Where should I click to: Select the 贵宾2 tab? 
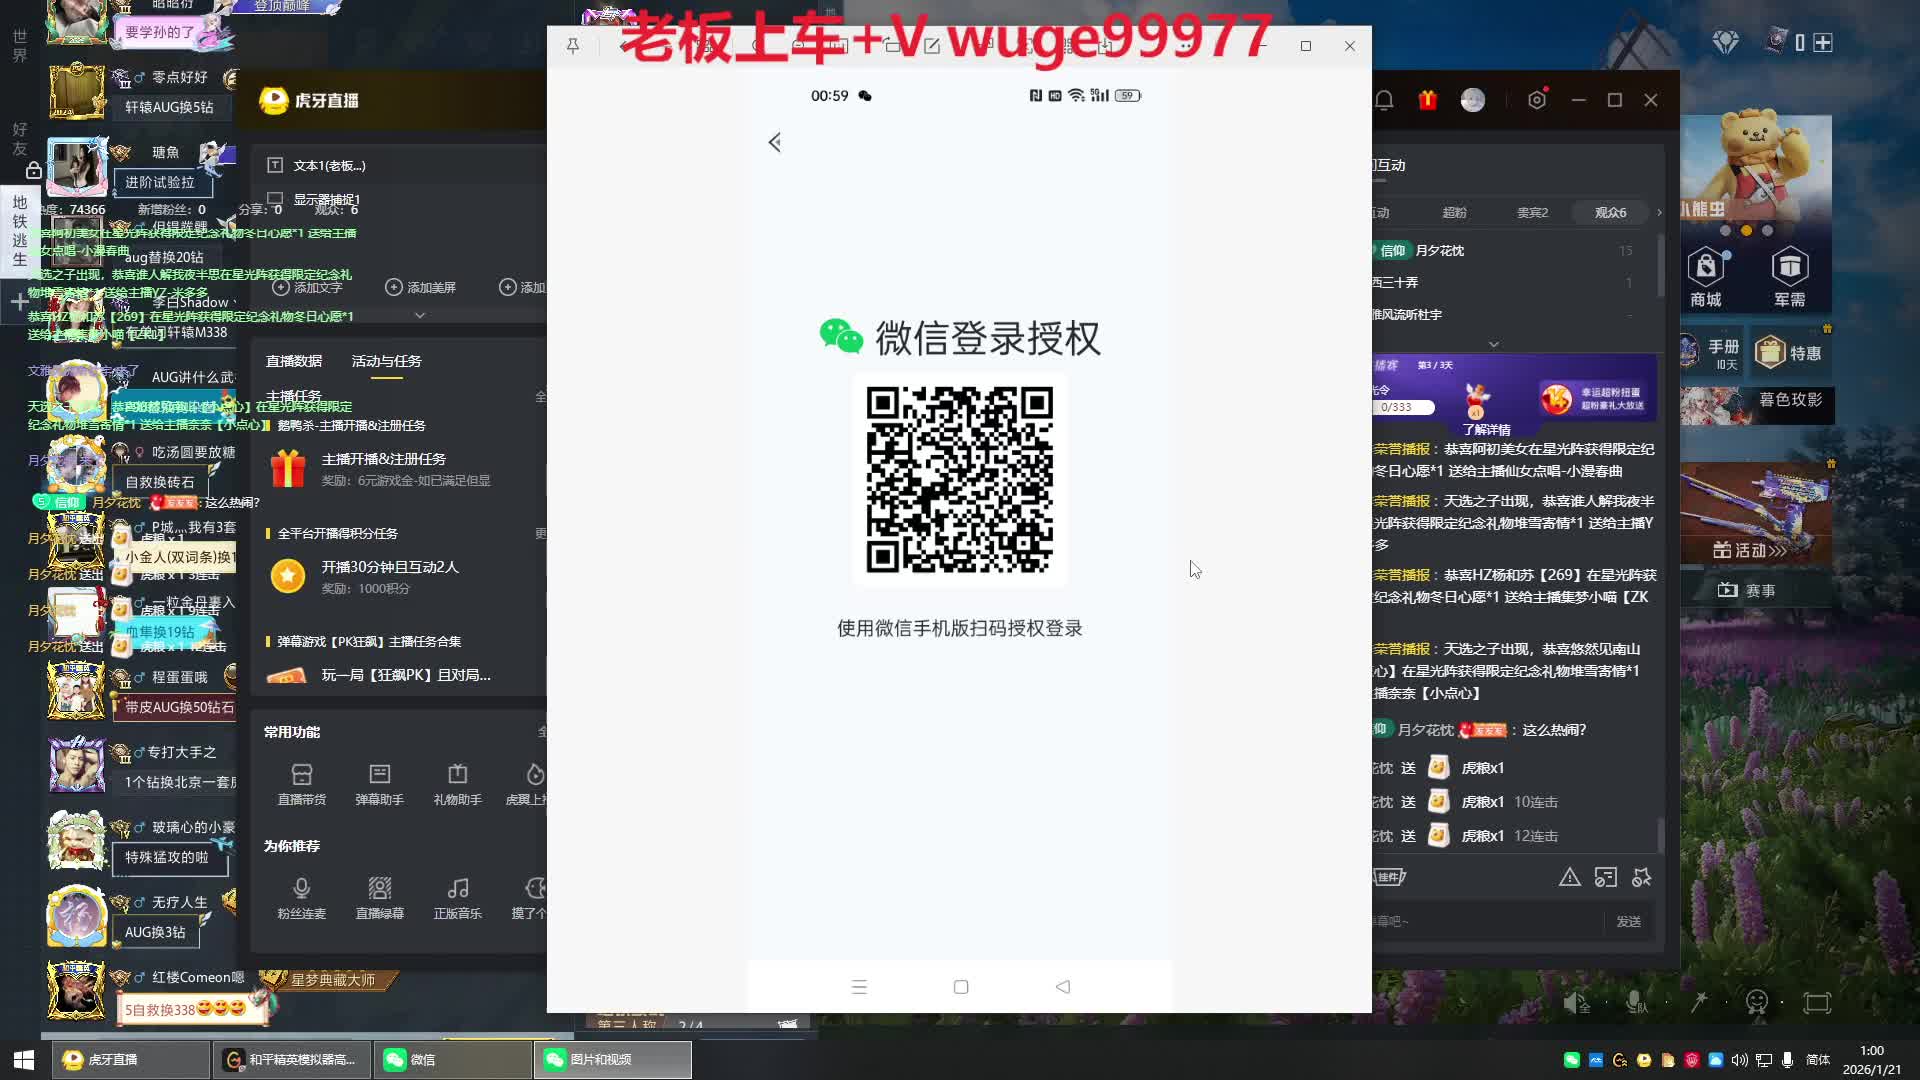[1532, 212]
